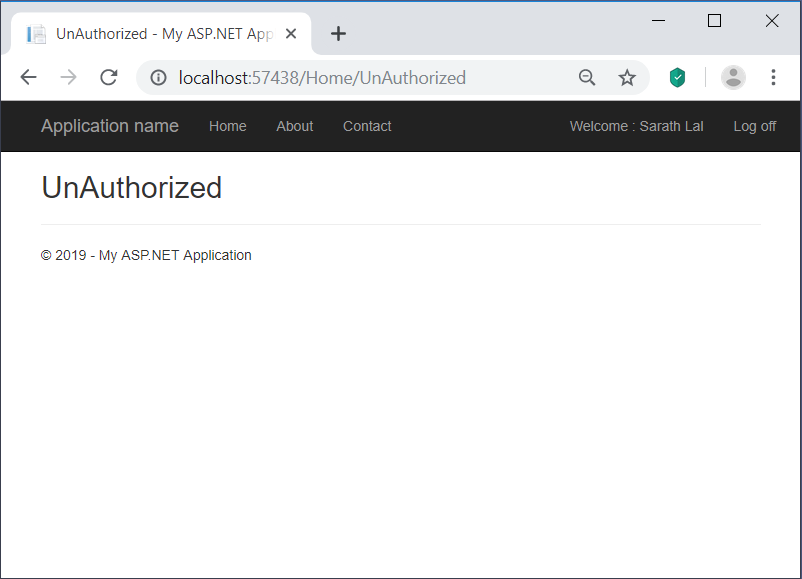
Task: Open the zoom search control in address bar
Action: 587,77
